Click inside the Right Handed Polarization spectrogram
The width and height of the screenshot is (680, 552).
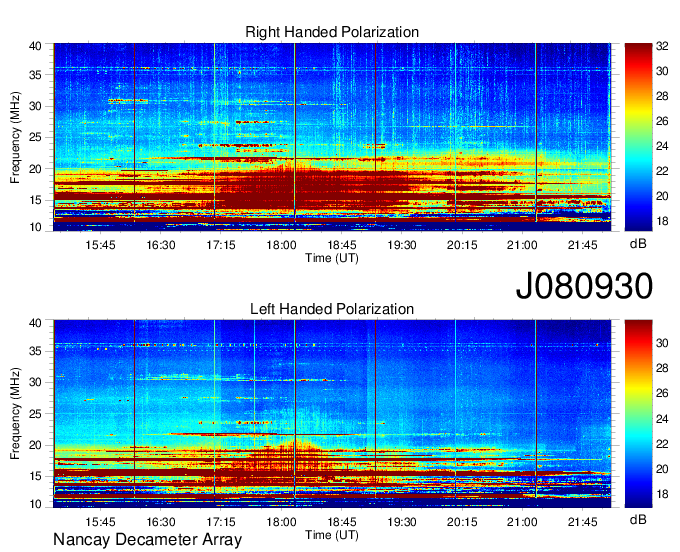[x=332, y=137]
